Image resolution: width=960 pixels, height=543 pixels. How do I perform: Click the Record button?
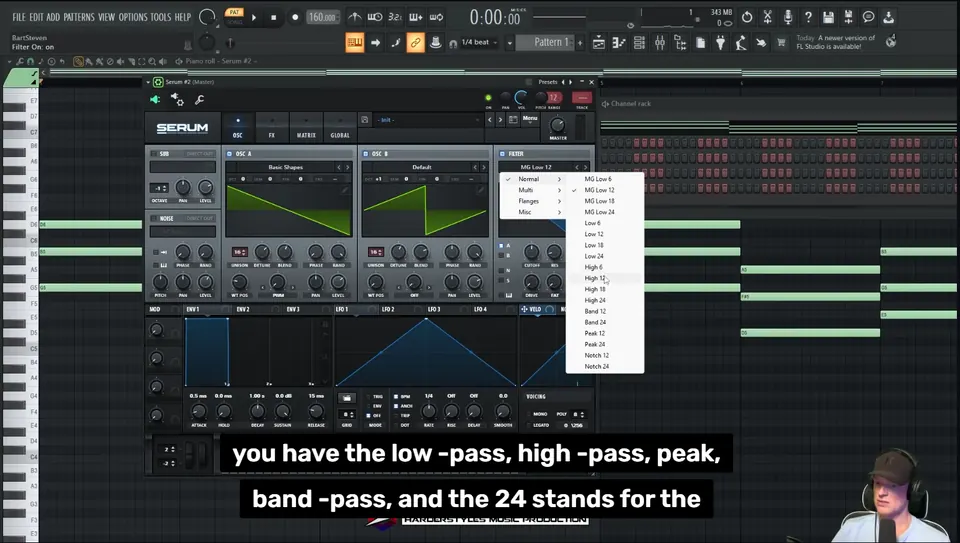coord(294,18)
